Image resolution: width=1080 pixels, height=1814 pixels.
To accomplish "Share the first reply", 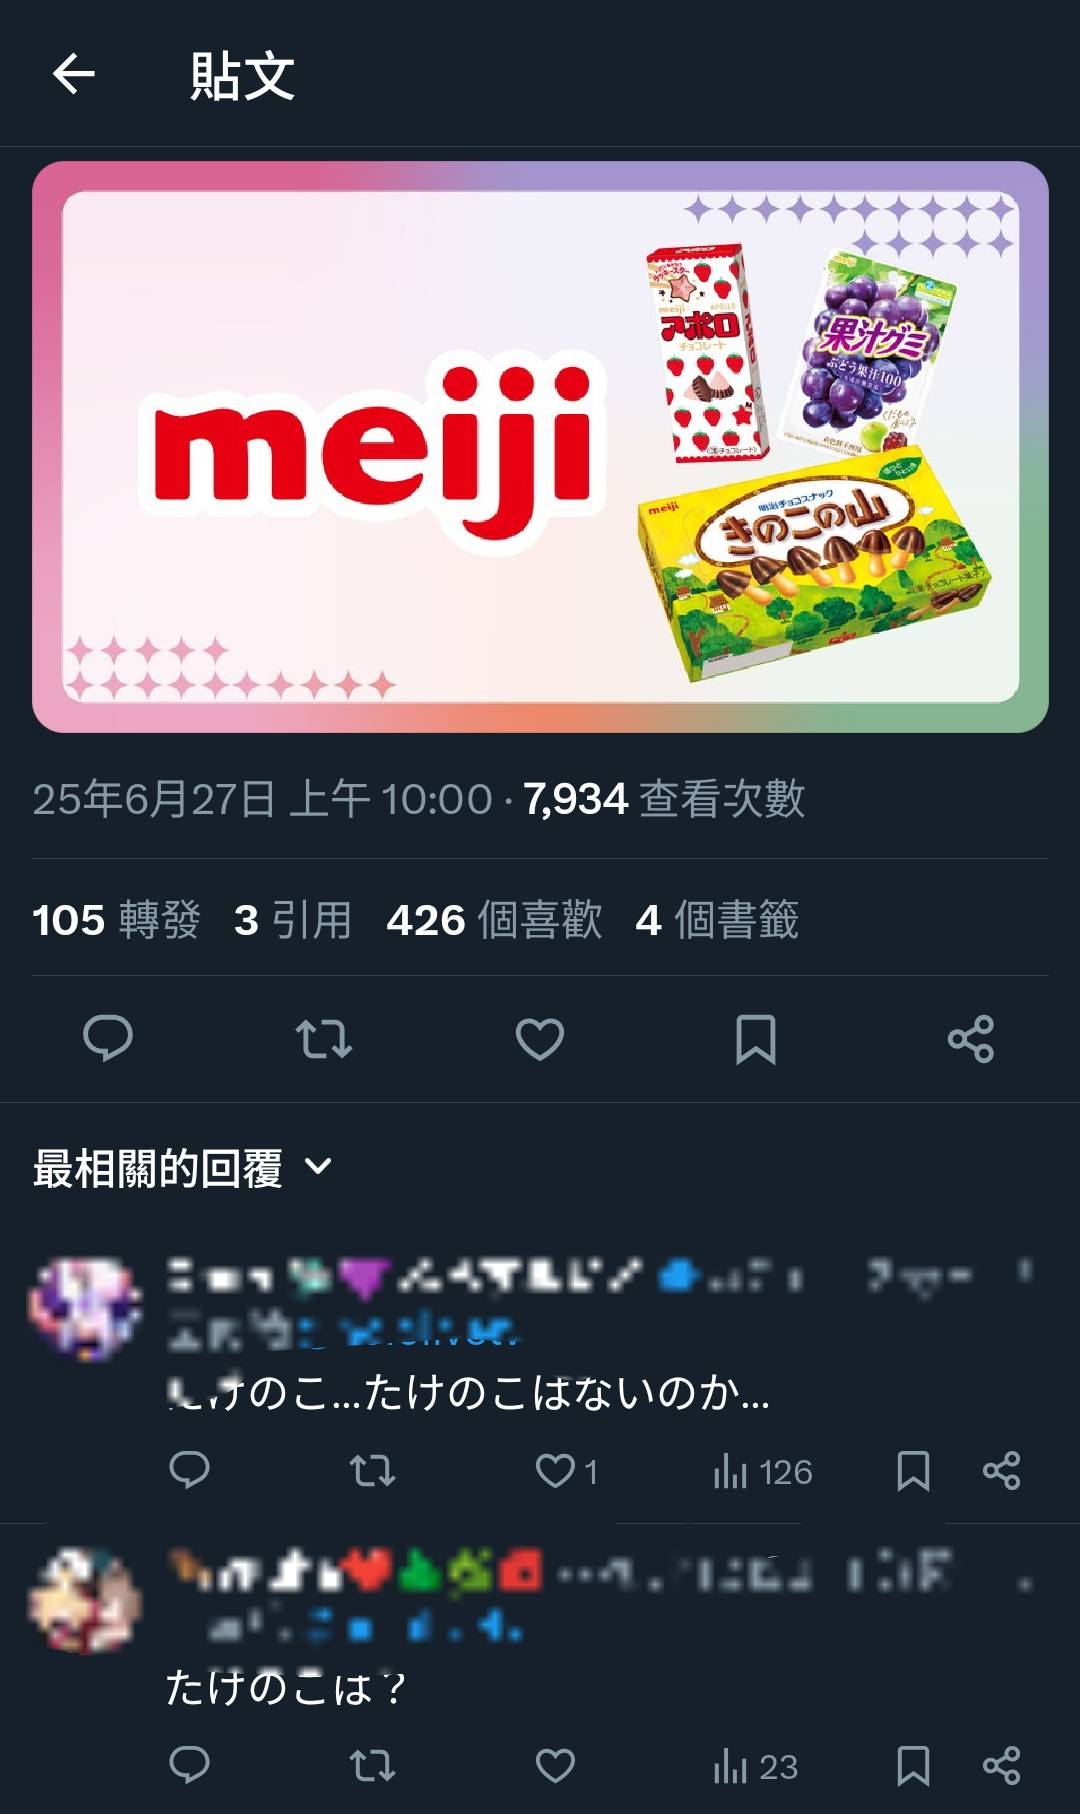I will pos(1001,1471).
